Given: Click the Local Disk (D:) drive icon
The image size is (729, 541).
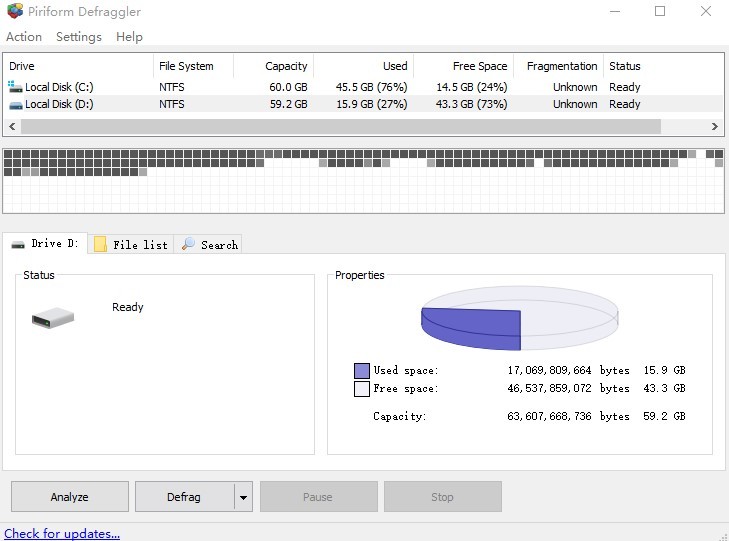Looking at the screenshot, I should (15, 104).
